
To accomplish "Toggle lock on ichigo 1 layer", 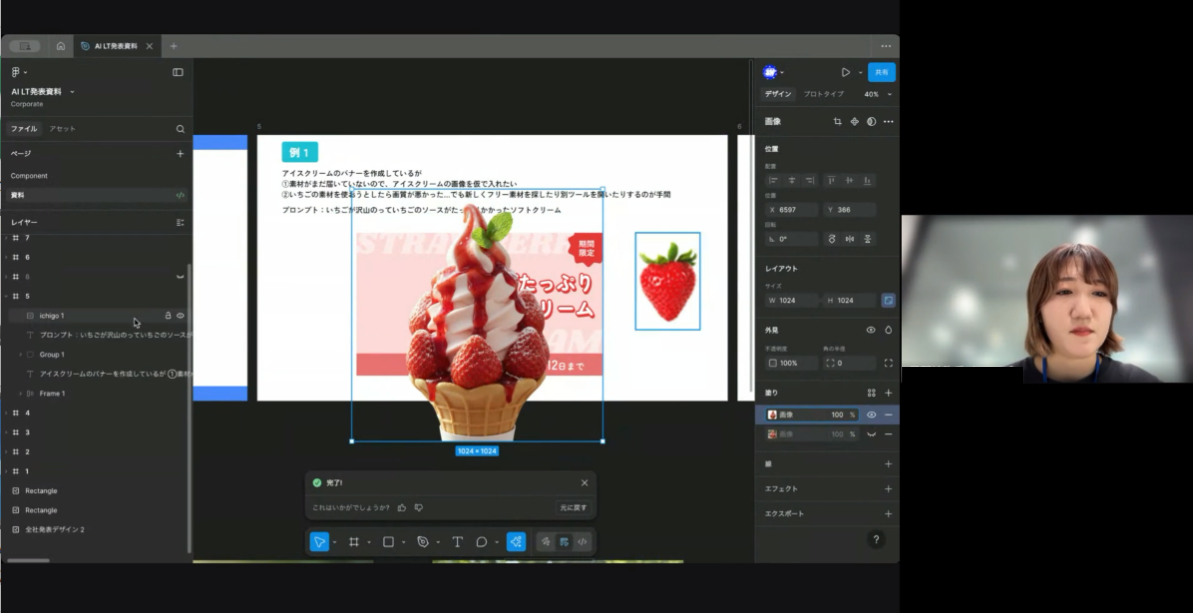I will click(168, 316).
